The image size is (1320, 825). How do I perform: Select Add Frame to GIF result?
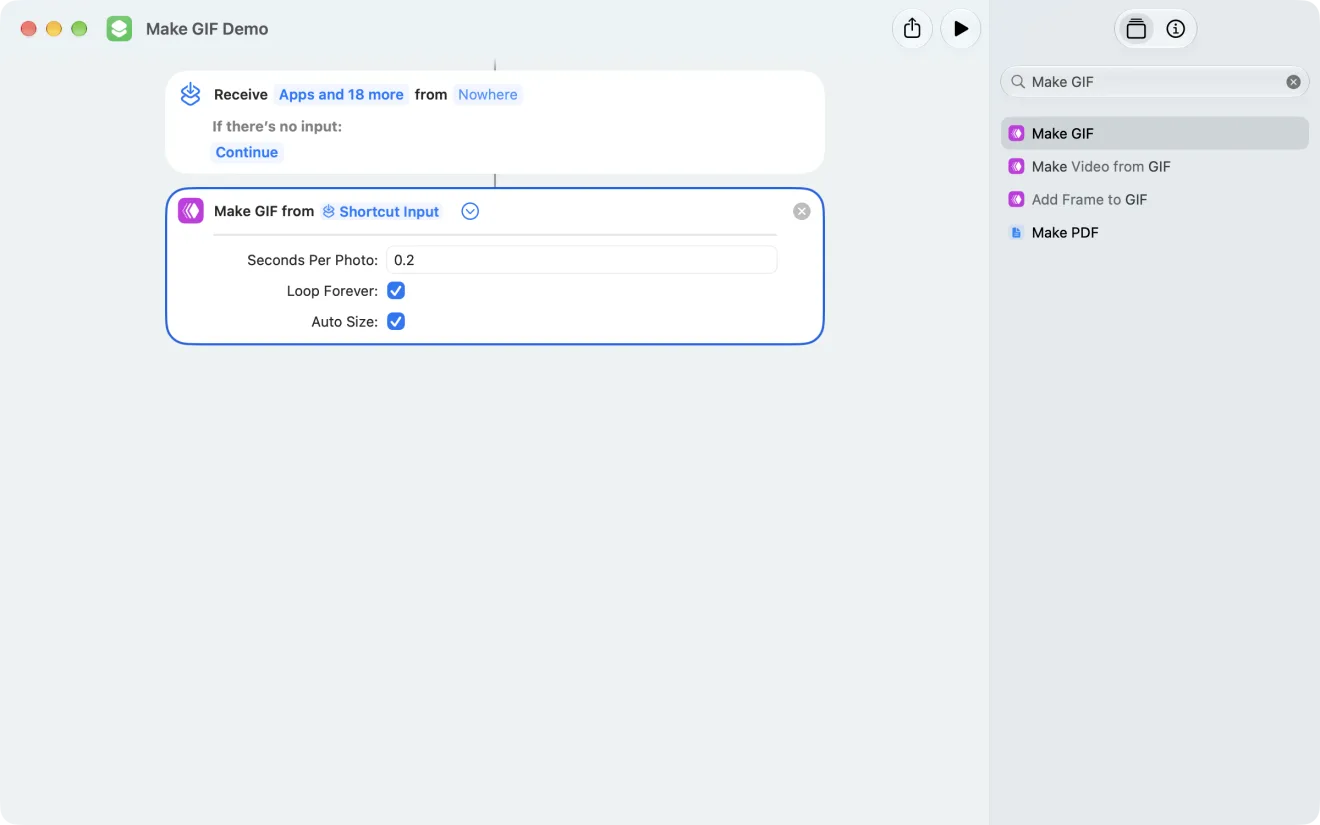coord(1155,199)
